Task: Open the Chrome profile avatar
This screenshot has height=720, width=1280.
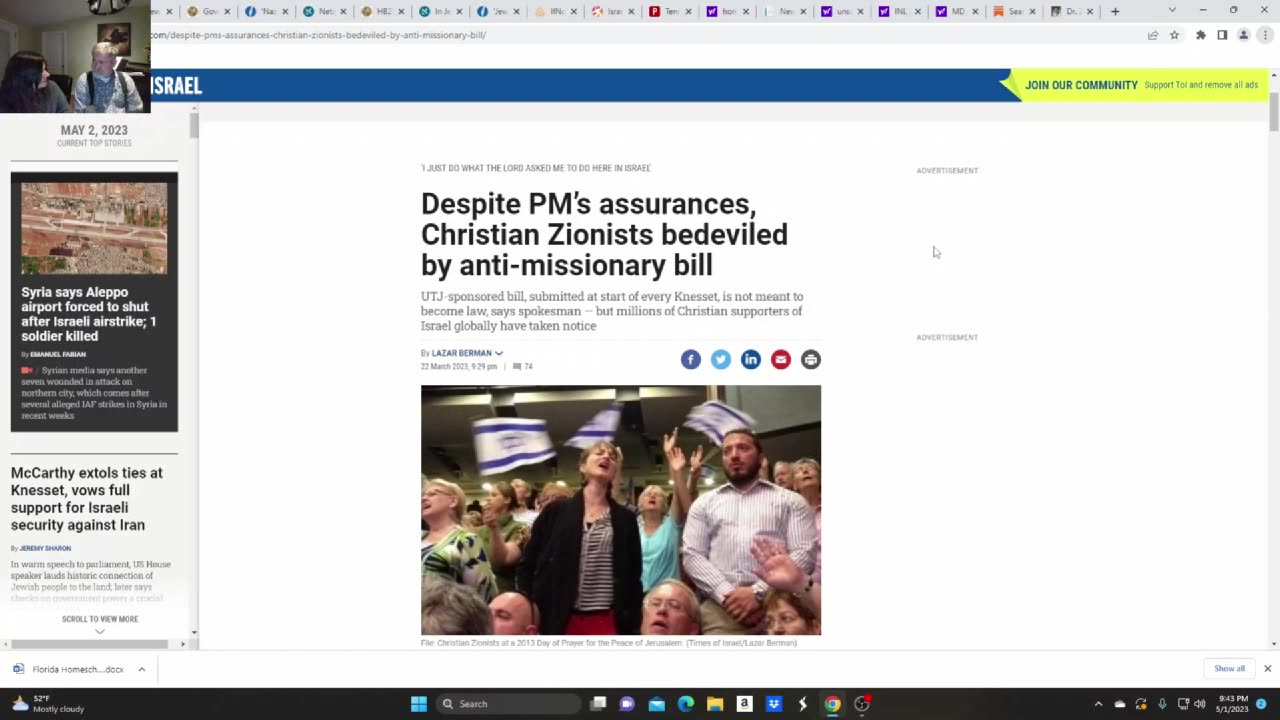Action: coord(1244,35)
